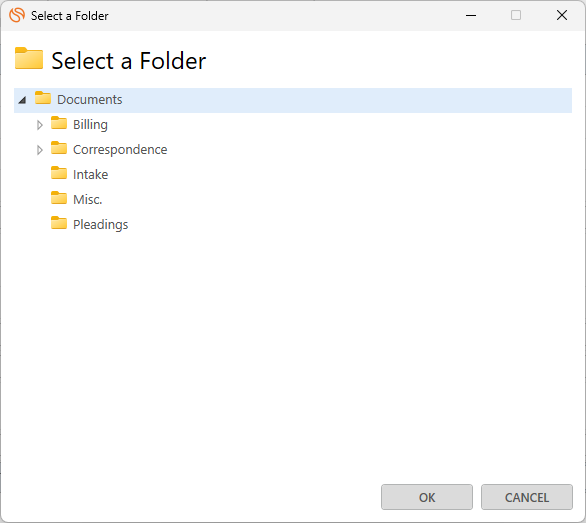The image size is (586, 523).
Task: Choose the Misc. folder label
Action: [x=87, y=200]
